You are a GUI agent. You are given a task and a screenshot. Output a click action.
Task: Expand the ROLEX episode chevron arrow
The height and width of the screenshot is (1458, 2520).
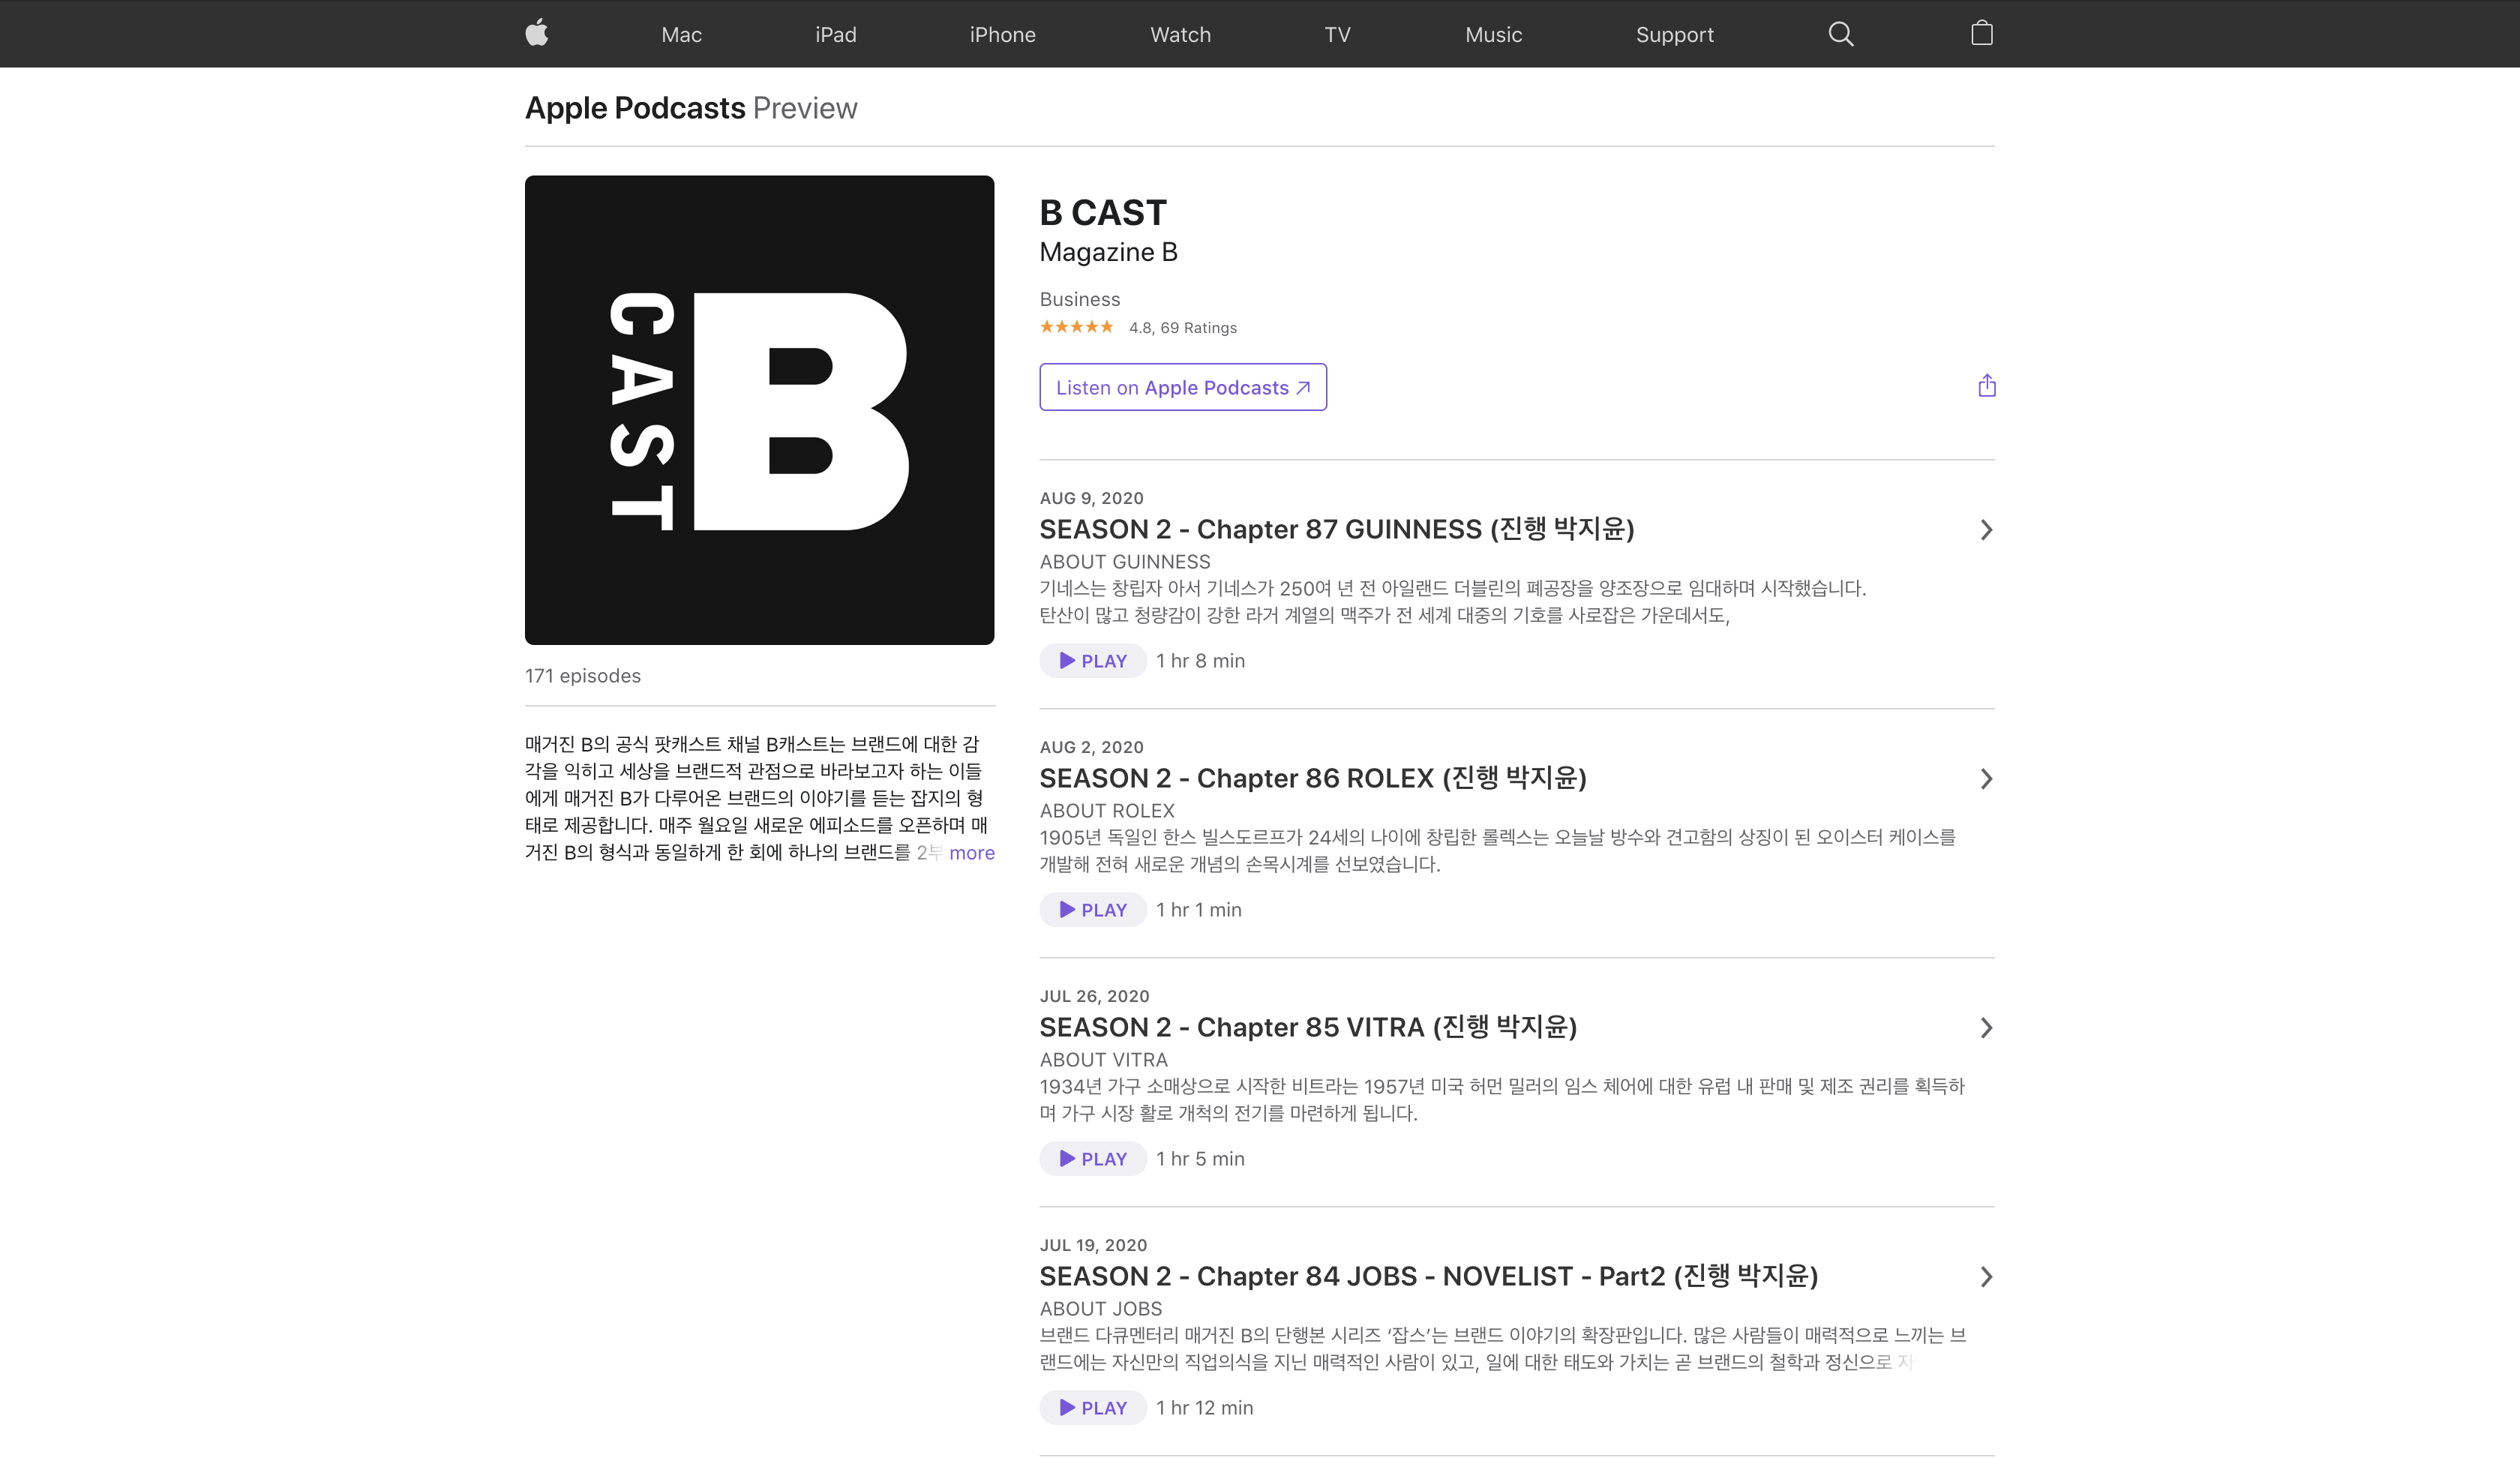[x=1986, y=779]
